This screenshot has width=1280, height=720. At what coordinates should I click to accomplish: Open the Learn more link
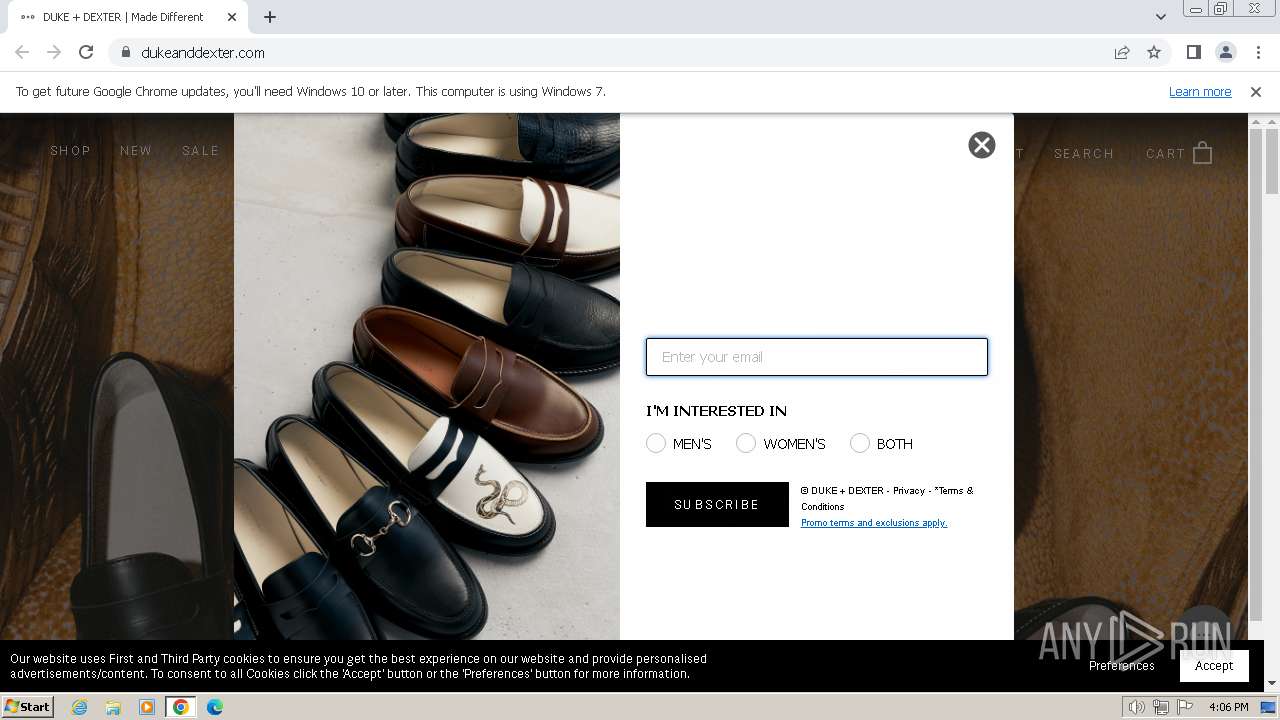[1200, 92]
